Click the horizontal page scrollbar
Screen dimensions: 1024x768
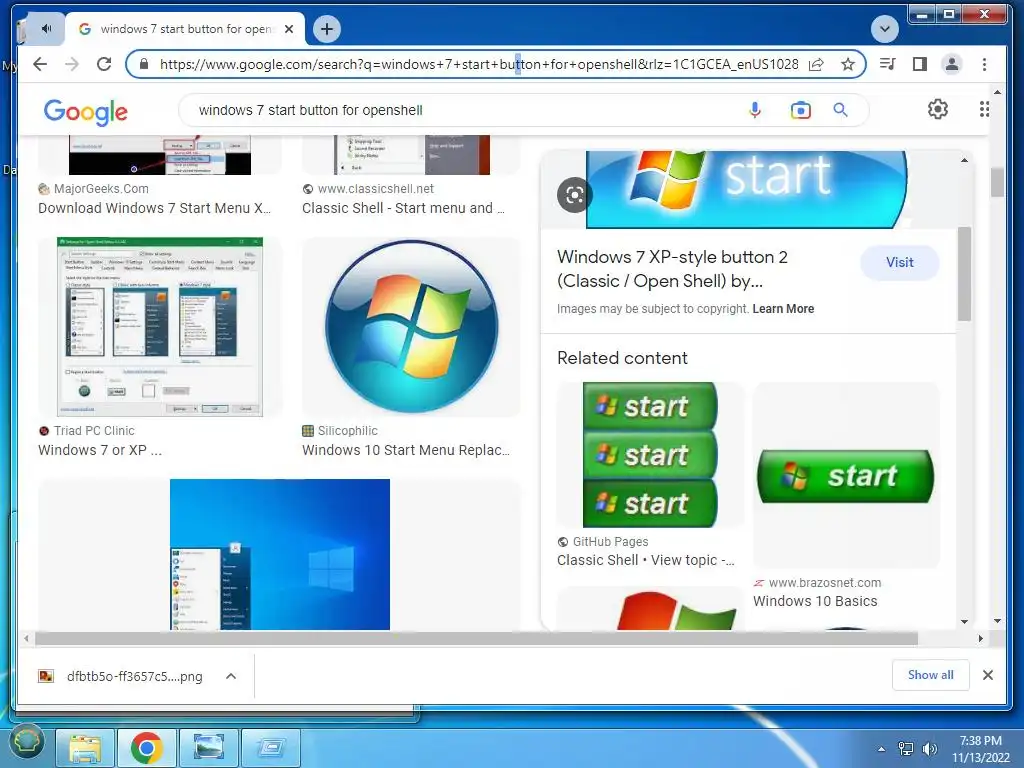476,639
